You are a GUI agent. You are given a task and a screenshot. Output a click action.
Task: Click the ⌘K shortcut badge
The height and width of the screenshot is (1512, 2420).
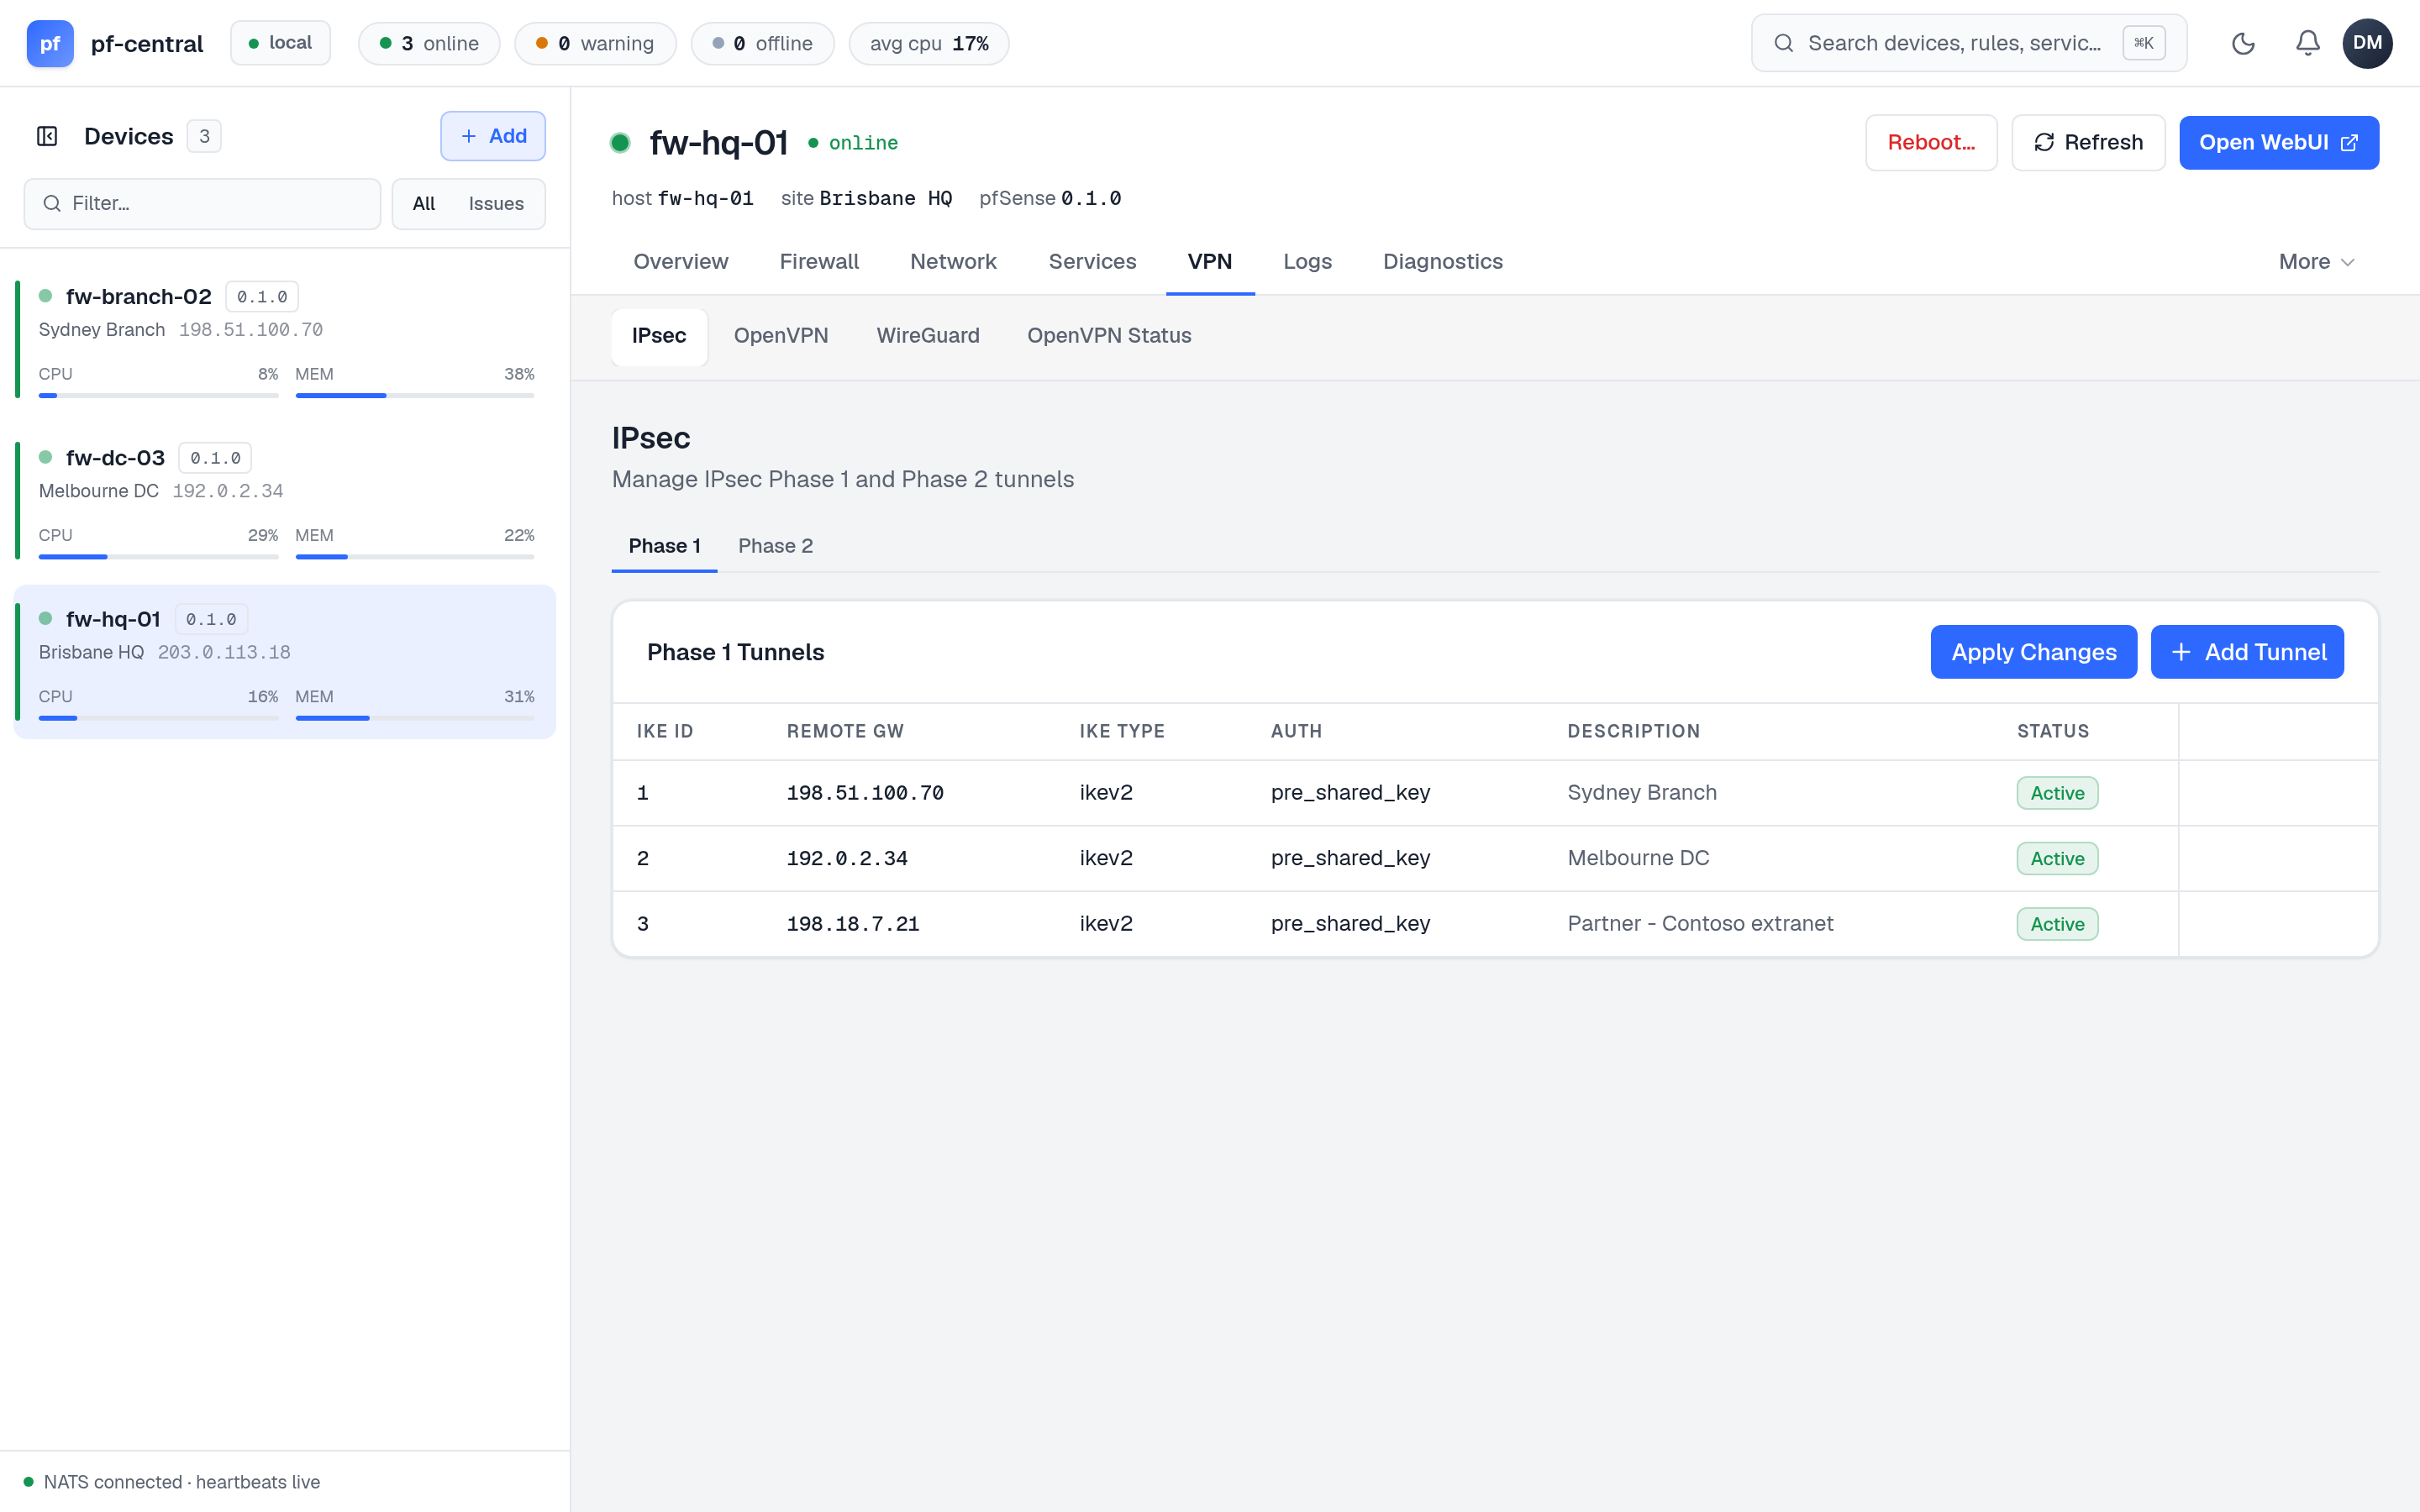click(2143, 43)
